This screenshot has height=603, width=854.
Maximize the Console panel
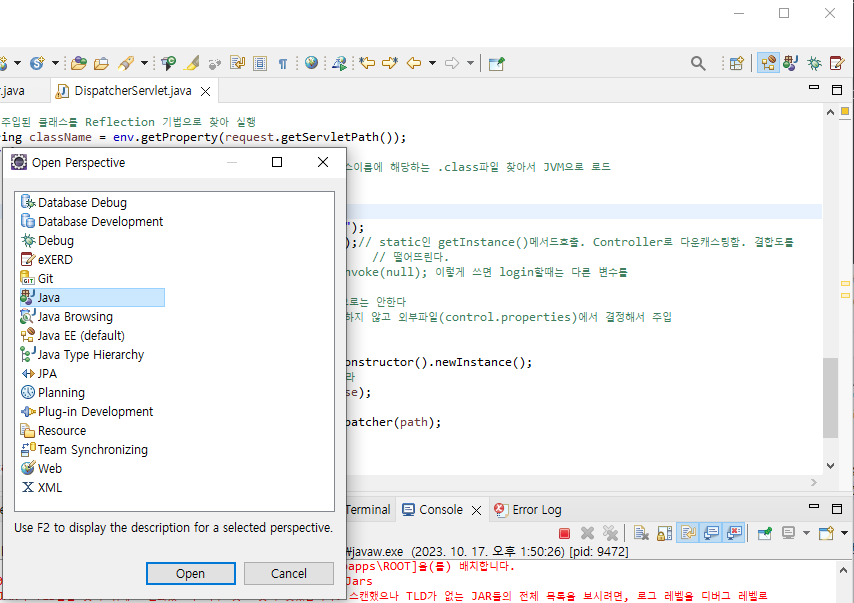point(837,509)
